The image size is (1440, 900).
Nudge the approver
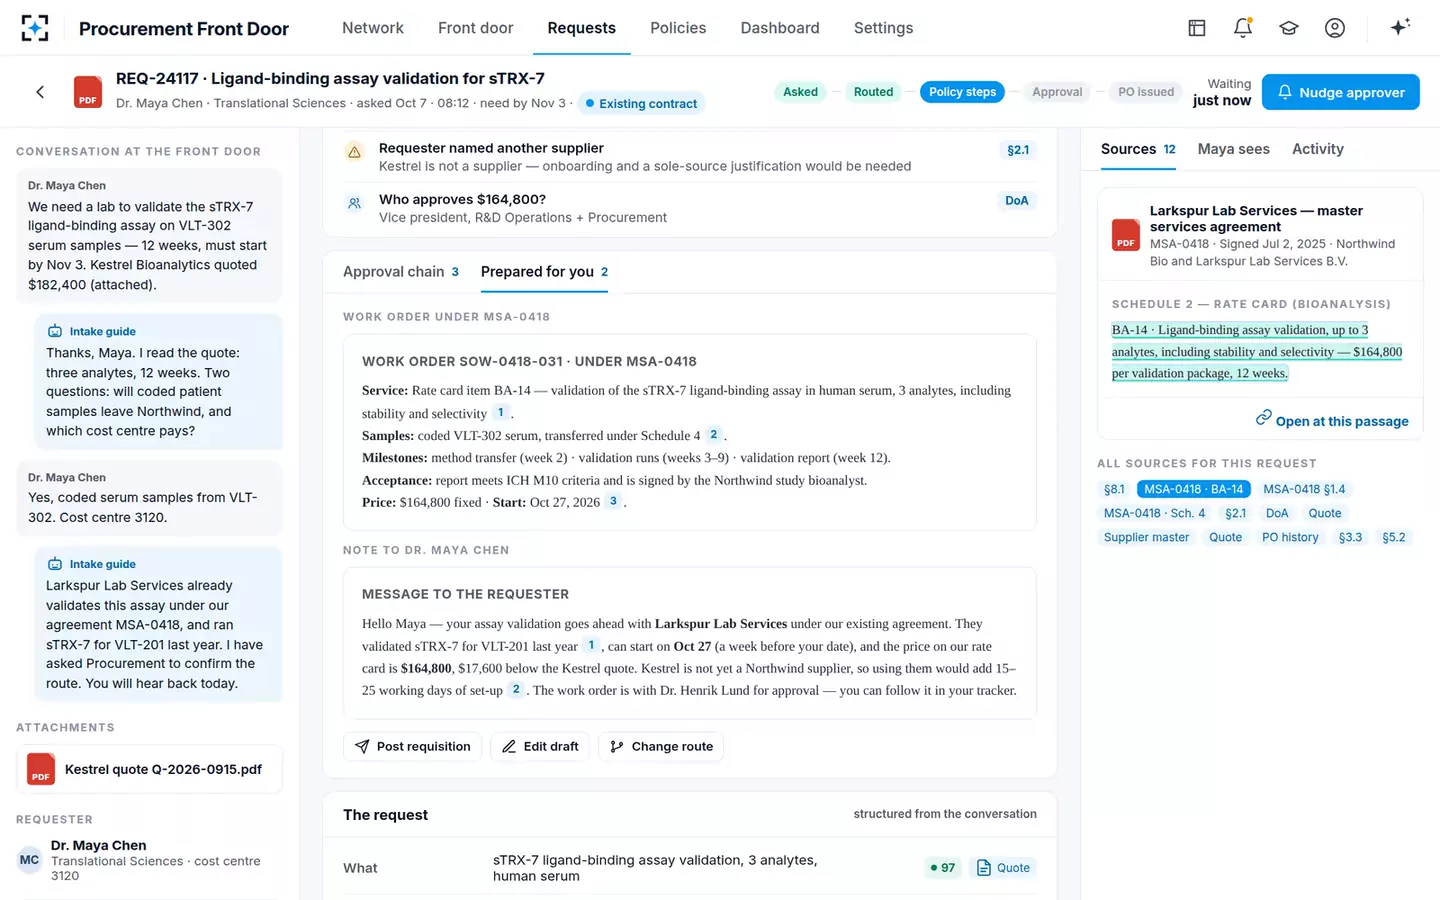click(x=1341, y=92)
